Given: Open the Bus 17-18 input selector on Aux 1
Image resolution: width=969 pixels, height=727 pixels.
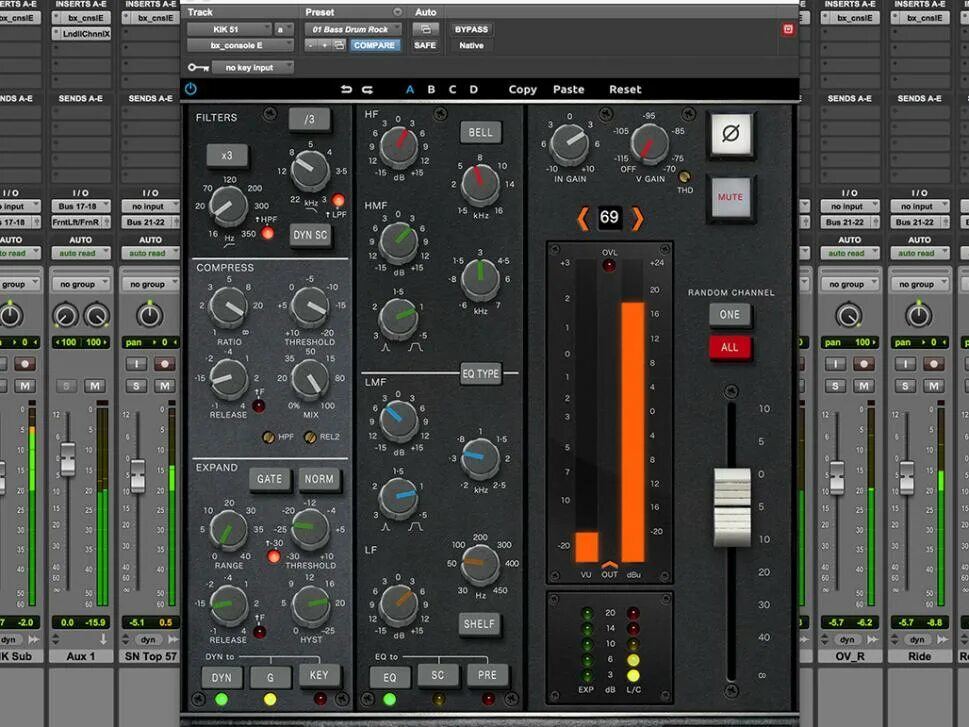Looking at the screenshot, I should click(81, 206).
